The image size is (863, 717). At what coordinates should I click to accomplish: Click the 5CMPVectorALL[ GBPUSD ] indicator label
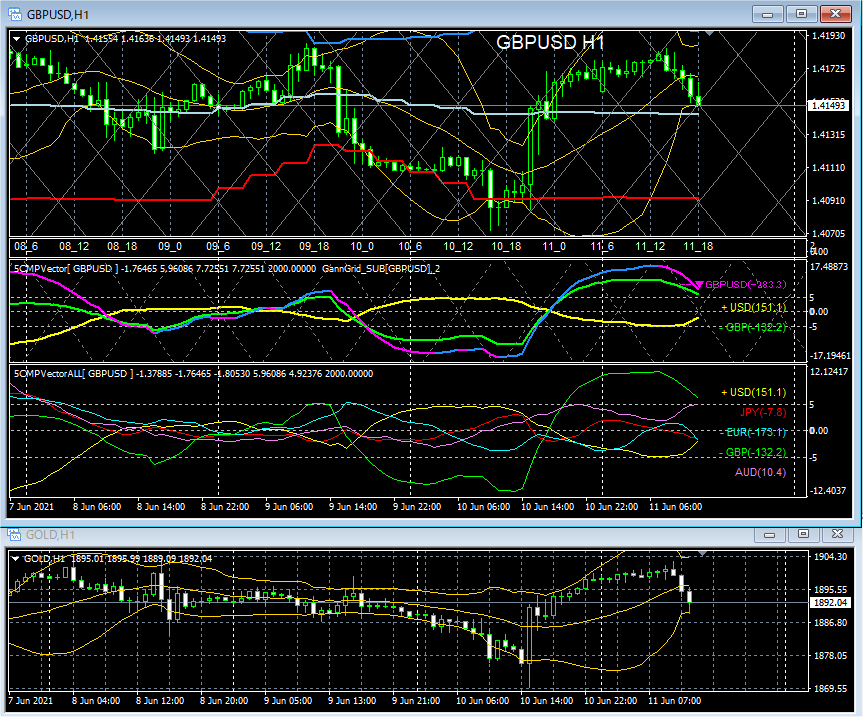[74, 374]
